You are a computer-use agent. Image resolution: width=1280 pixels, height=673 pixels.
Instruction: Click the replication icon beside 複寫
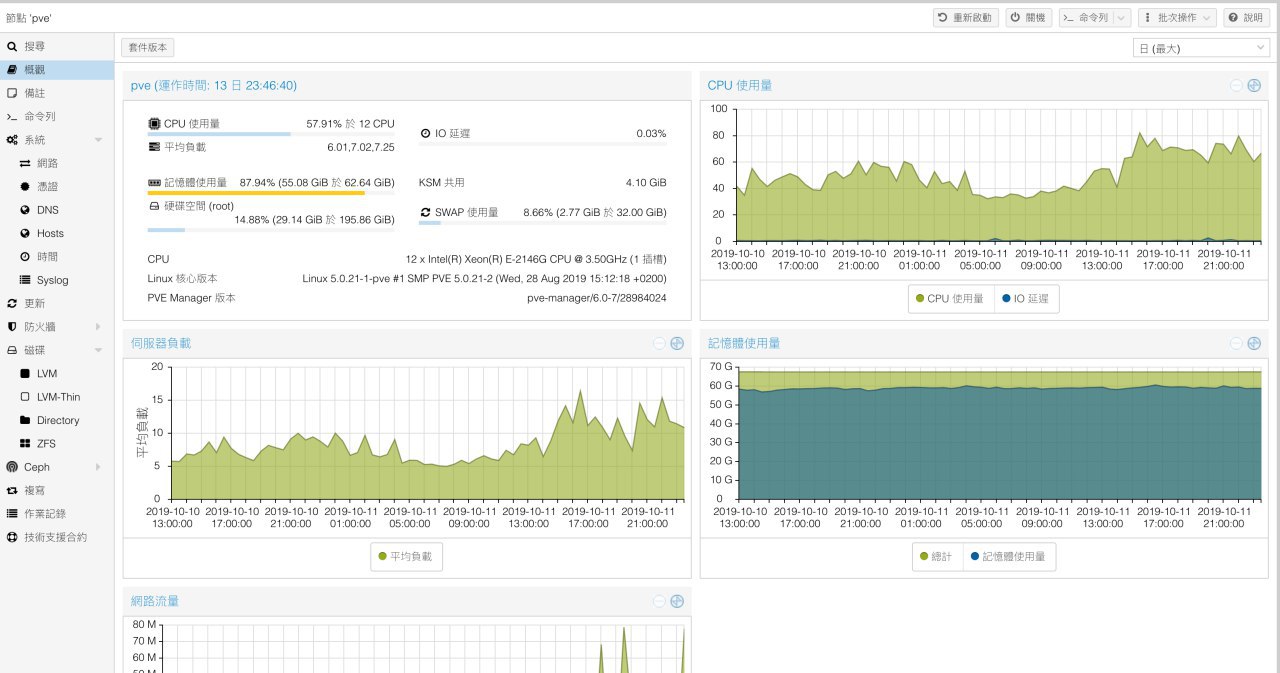click(x=12, y=490)
